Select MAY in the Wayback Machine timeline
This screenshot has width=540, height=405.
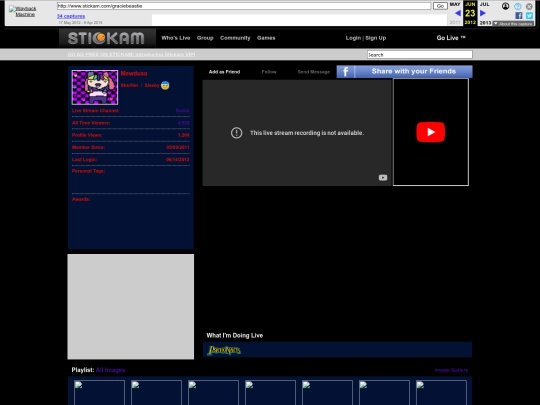pyautogui.click(x=455, y=4)
